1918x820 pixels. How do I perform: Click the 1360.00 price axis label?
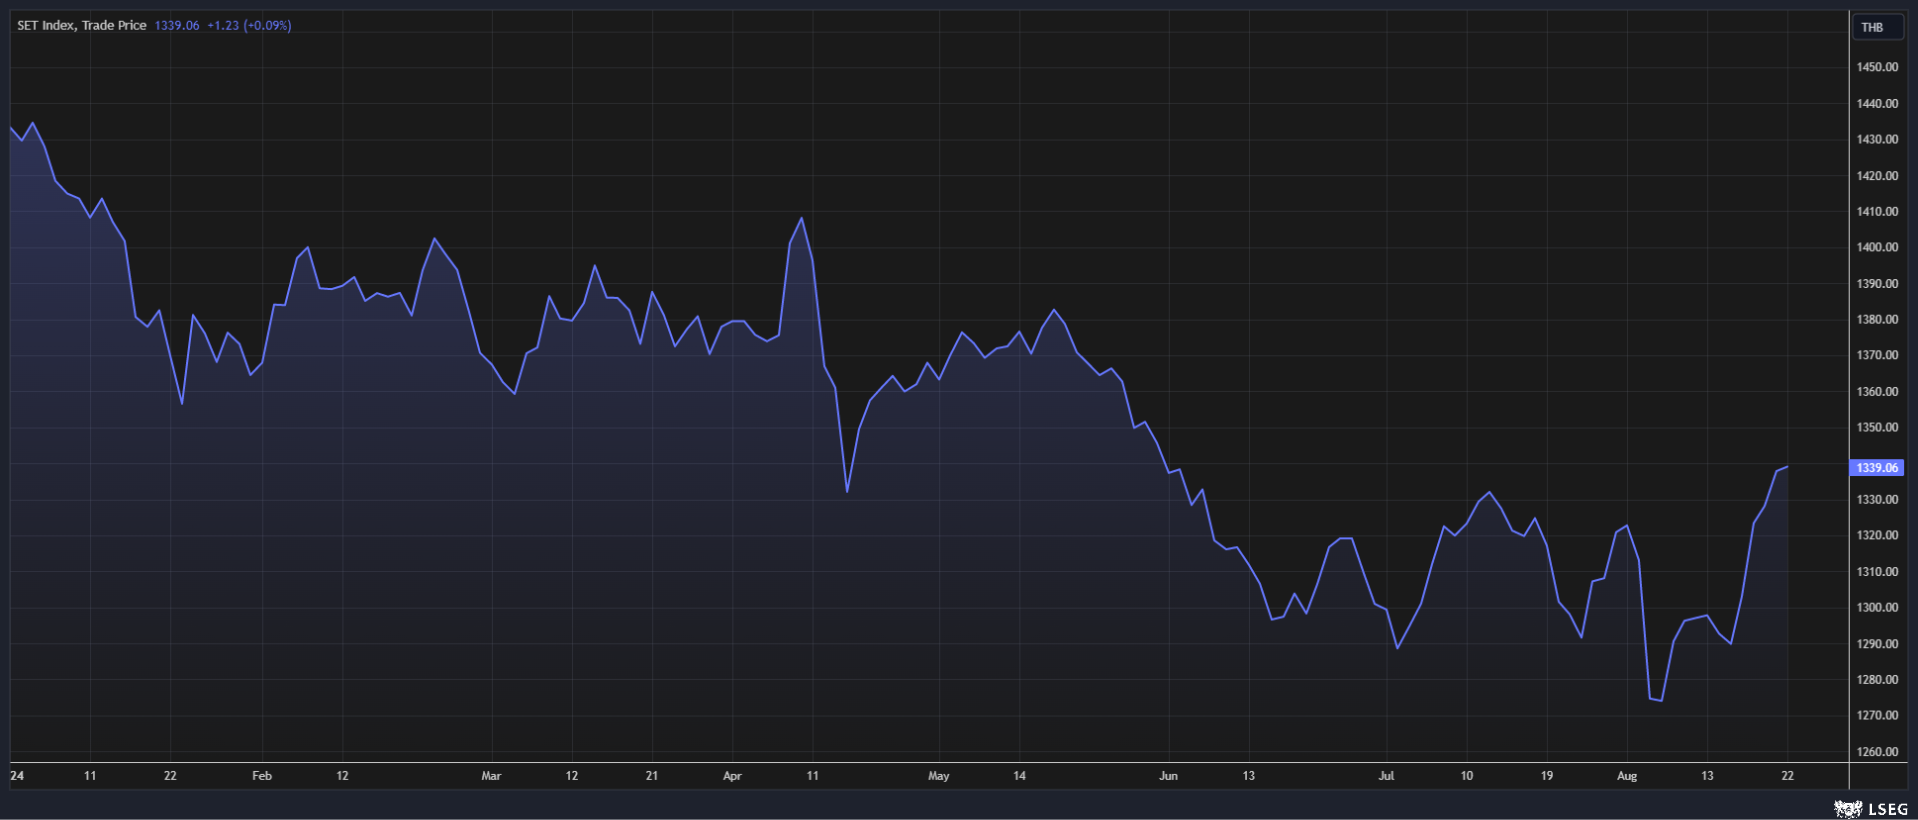tap(1877, 391)
